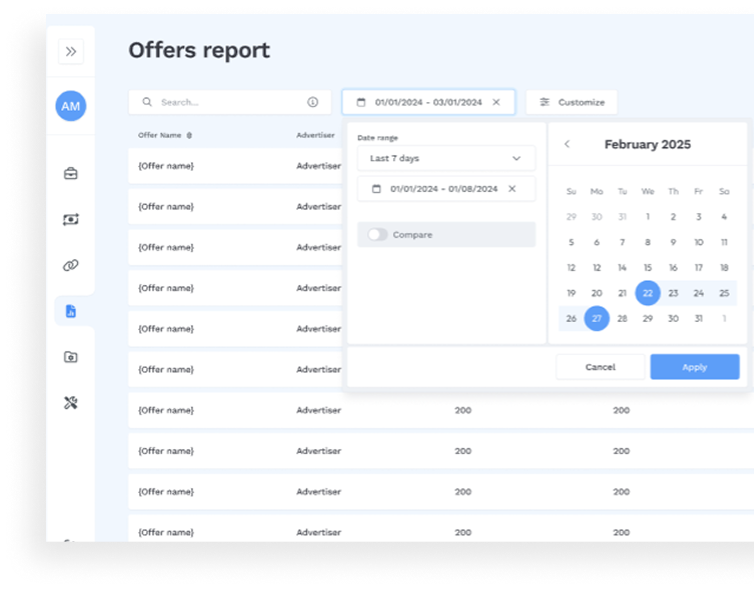The image size is (754, 591).
Task: Open the money/payments icon in sidebar
Action: point(71,220)
